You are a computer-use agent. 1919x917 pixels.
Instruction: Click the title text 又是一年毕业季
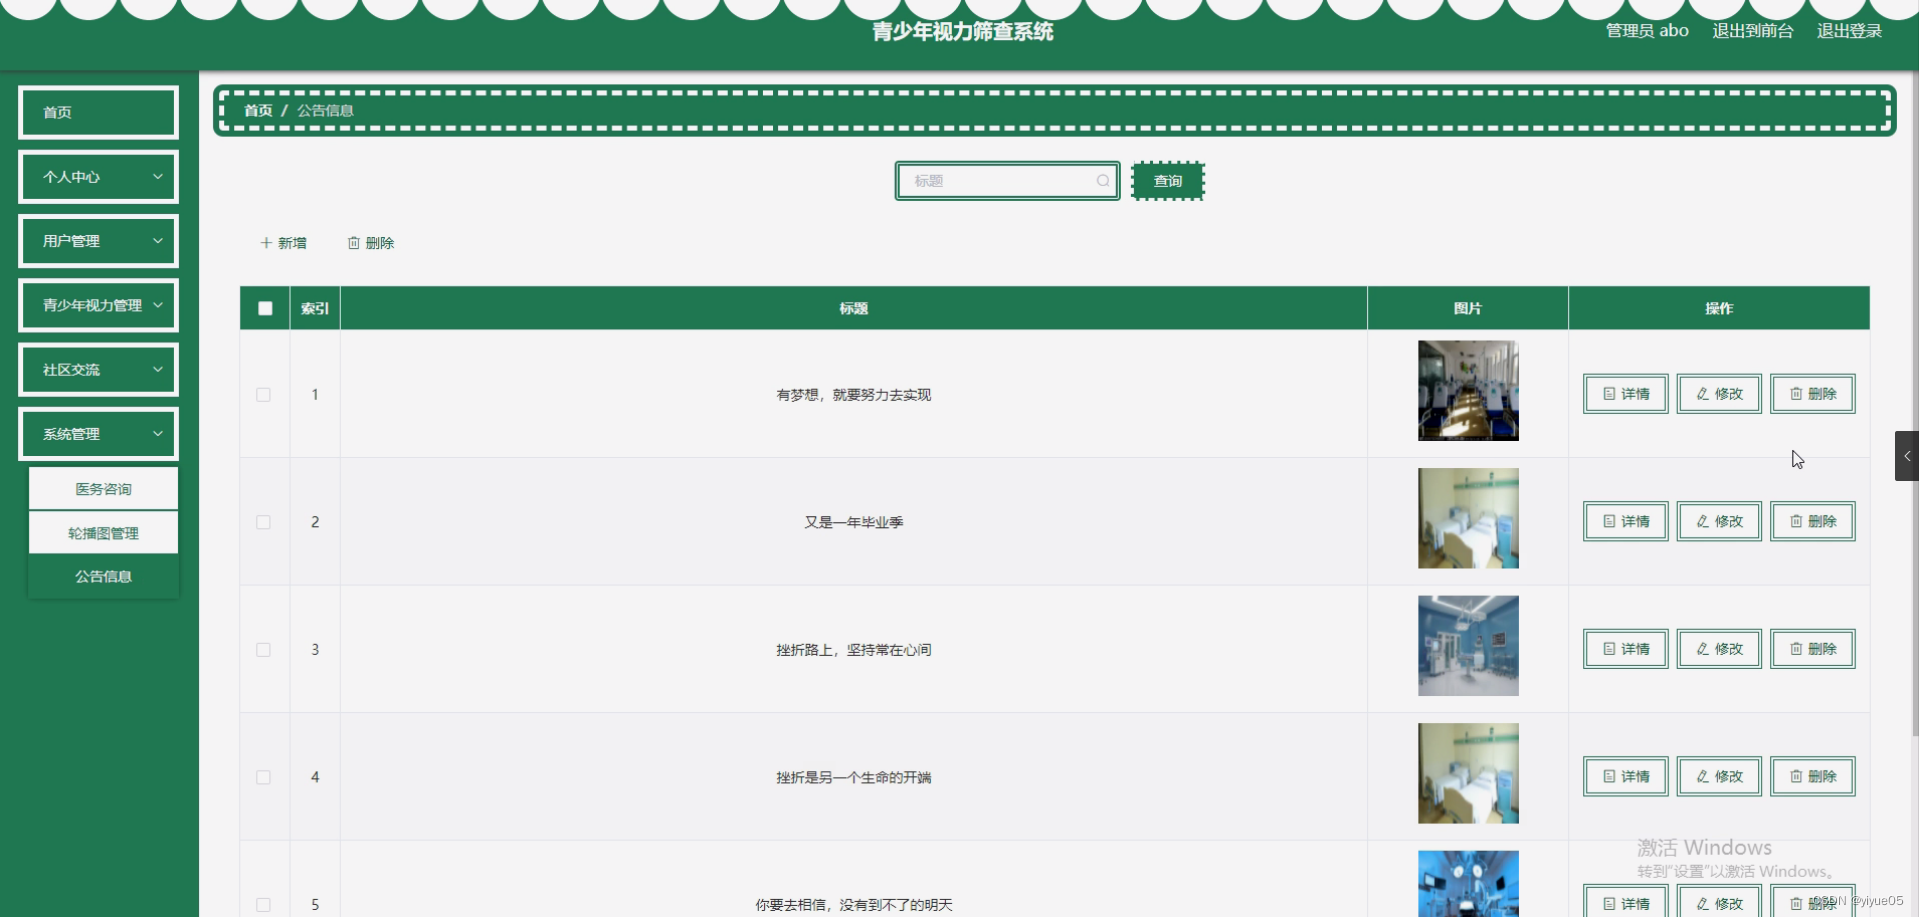(854, 522)
